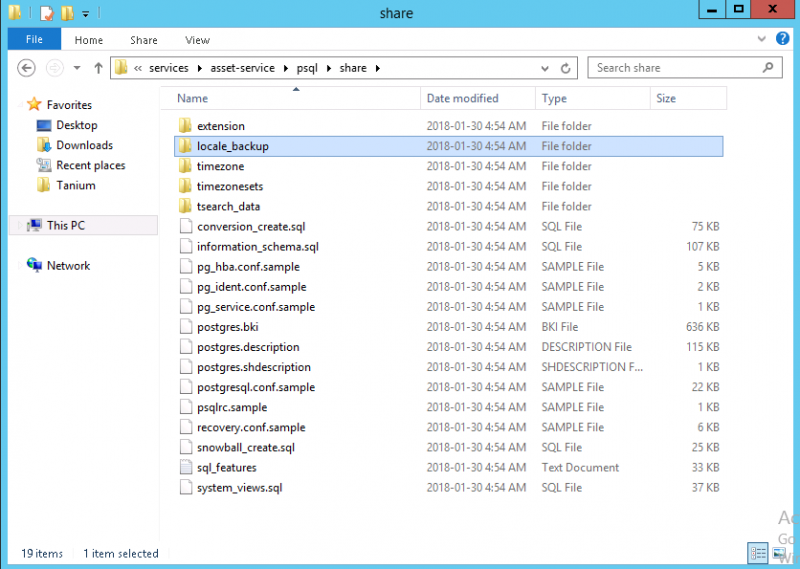Navigate to psql in the address path
This screenshot has height=569, width=800.
[307, 68]
